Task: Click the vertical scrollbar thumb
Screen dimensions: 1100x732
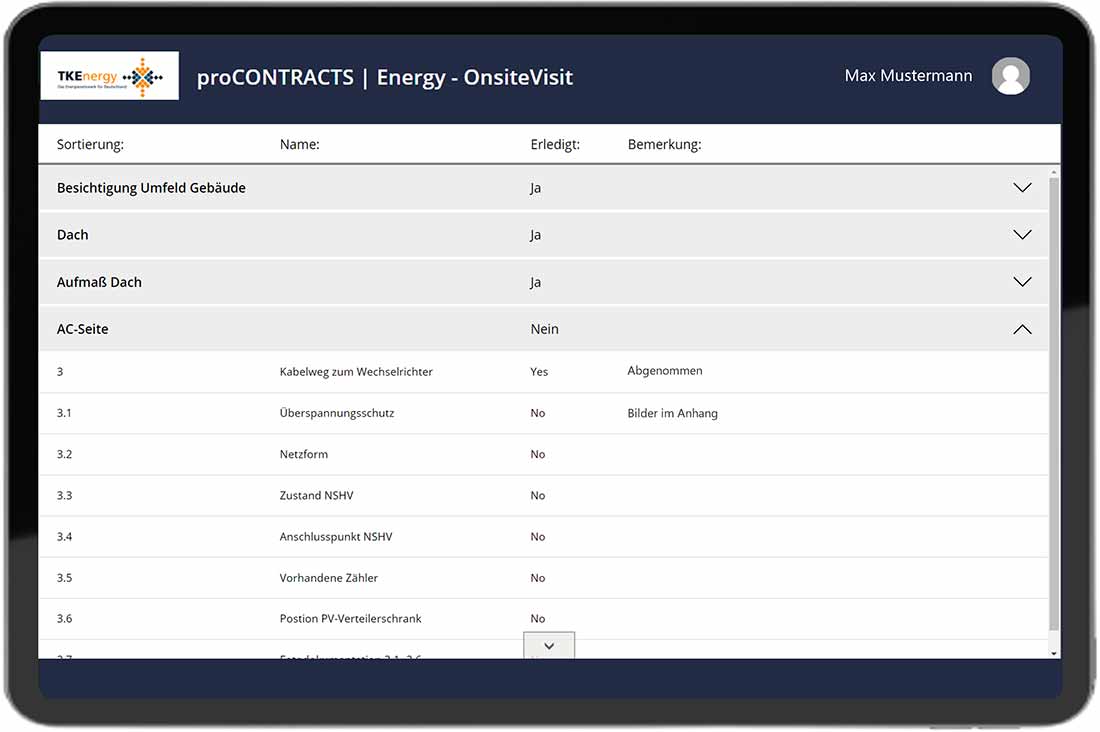Action: pyautogui.click(x=1054, y=400)
